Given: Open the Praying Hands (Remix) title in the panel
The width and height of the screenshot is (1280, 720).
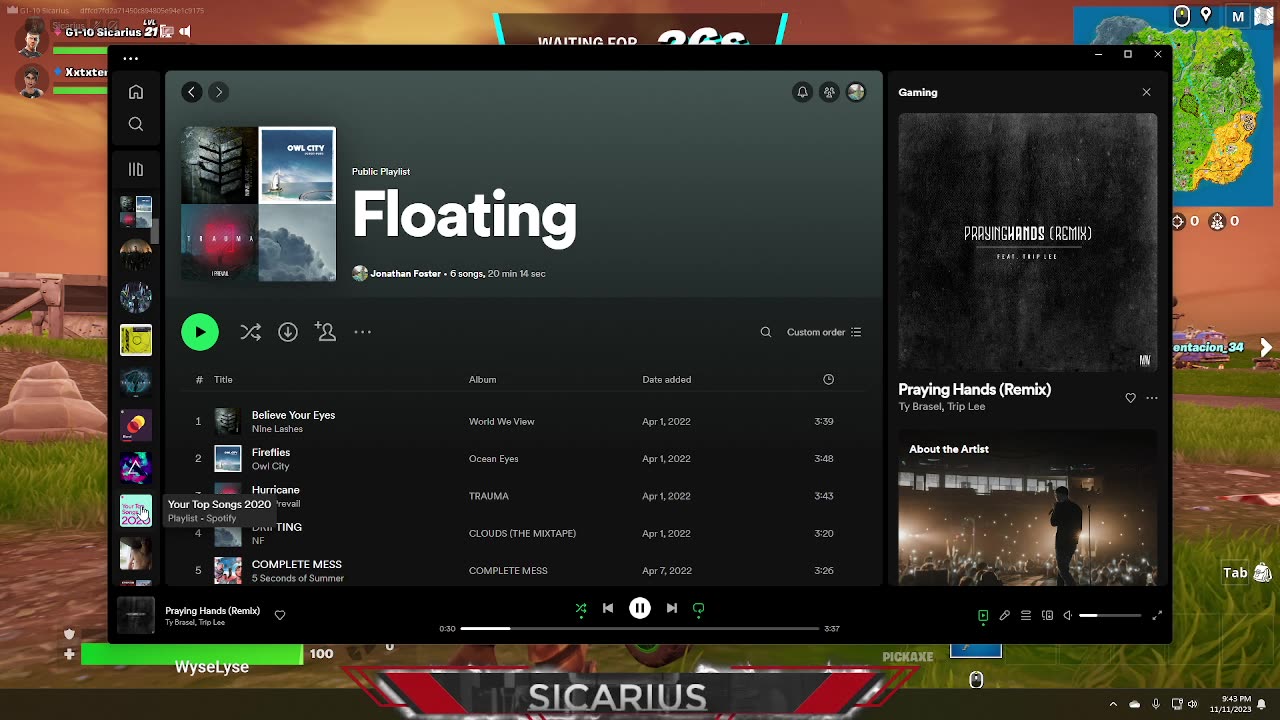Looking at the screenshot, I should pos(974,390).
